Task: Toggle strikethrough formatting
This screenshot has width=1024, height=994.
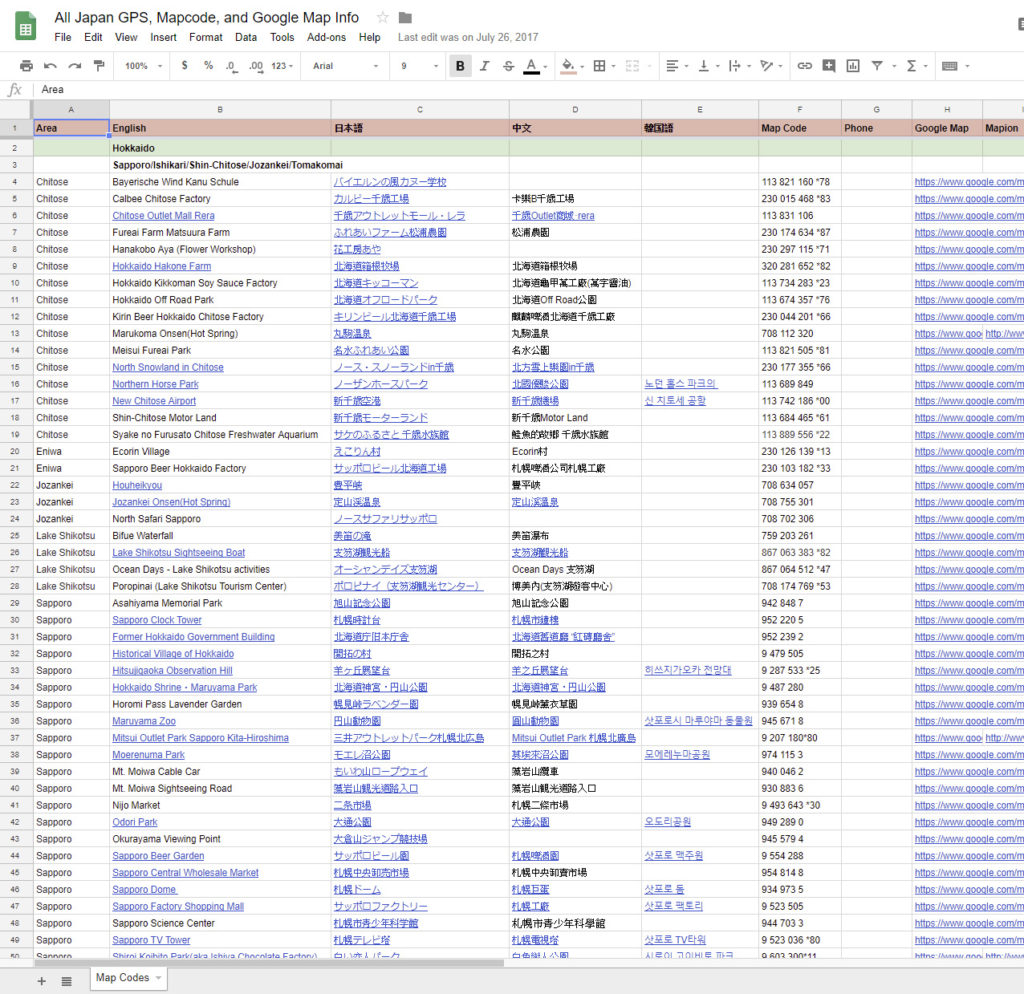Action: (508, 66)
